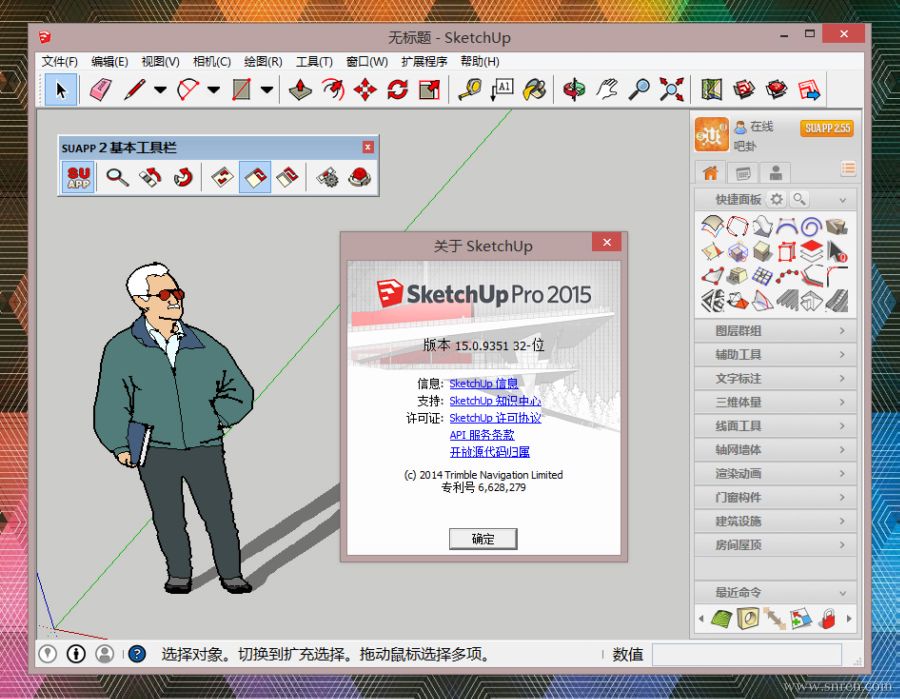900x699 pixels.
Task: Expand the 建筑设施 section
Action: pos(775,521)
